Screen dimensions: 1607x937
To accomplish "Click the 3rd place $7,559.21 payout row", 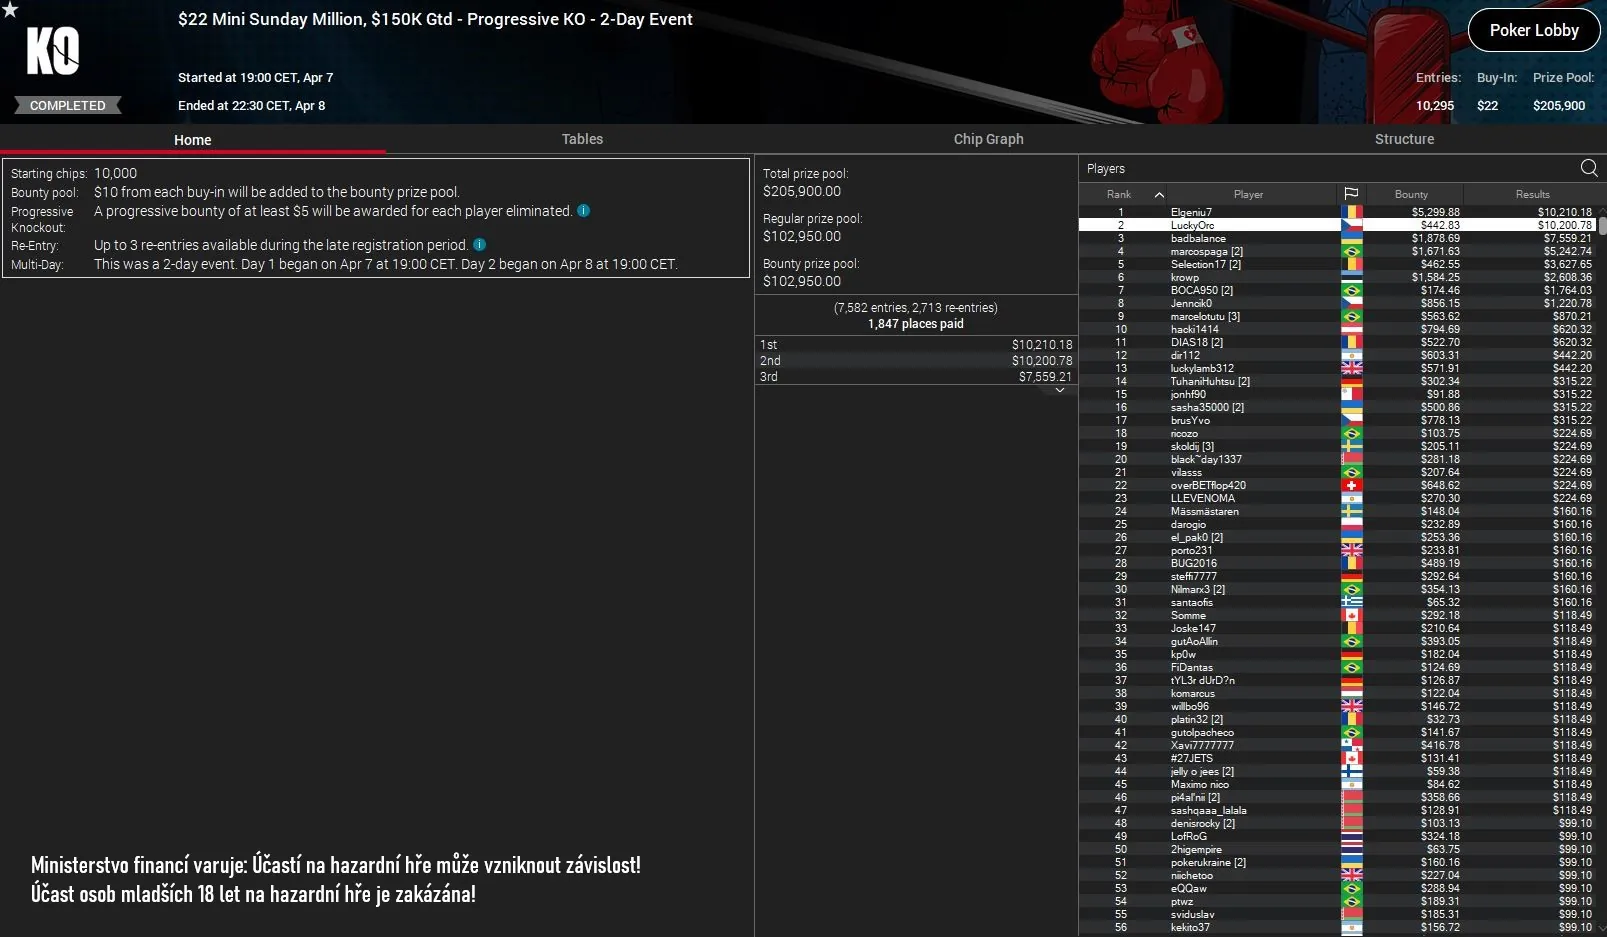I will [x=916, y=376].
